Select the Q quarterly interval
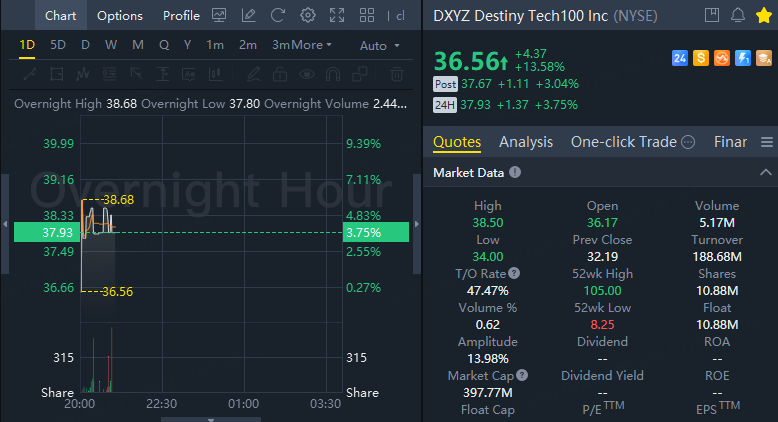 point(164,45)
